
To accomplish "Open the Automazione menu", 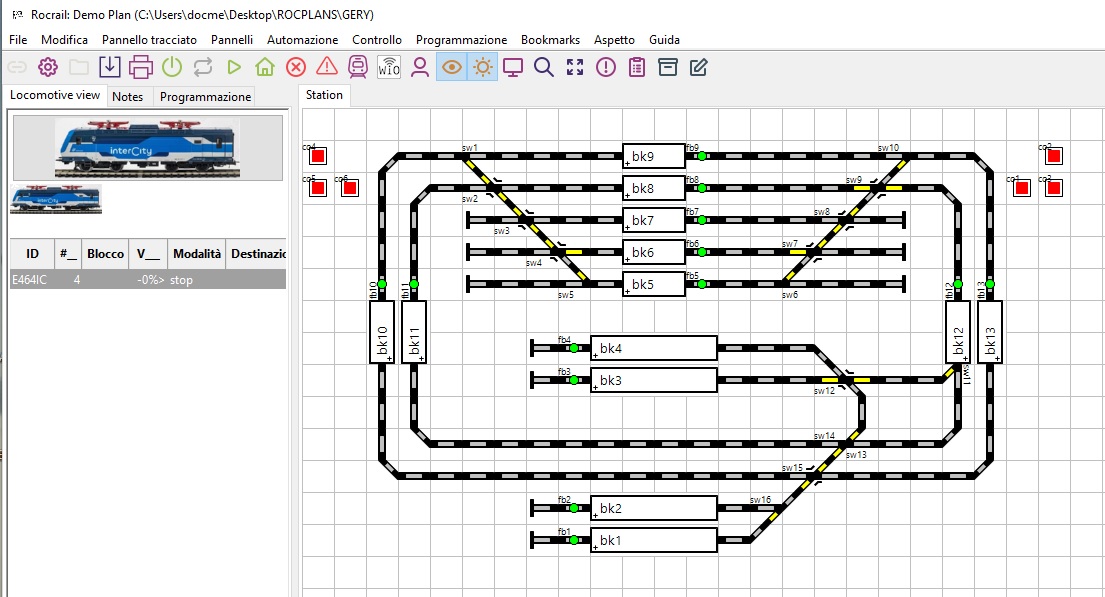I will point(302,40).
